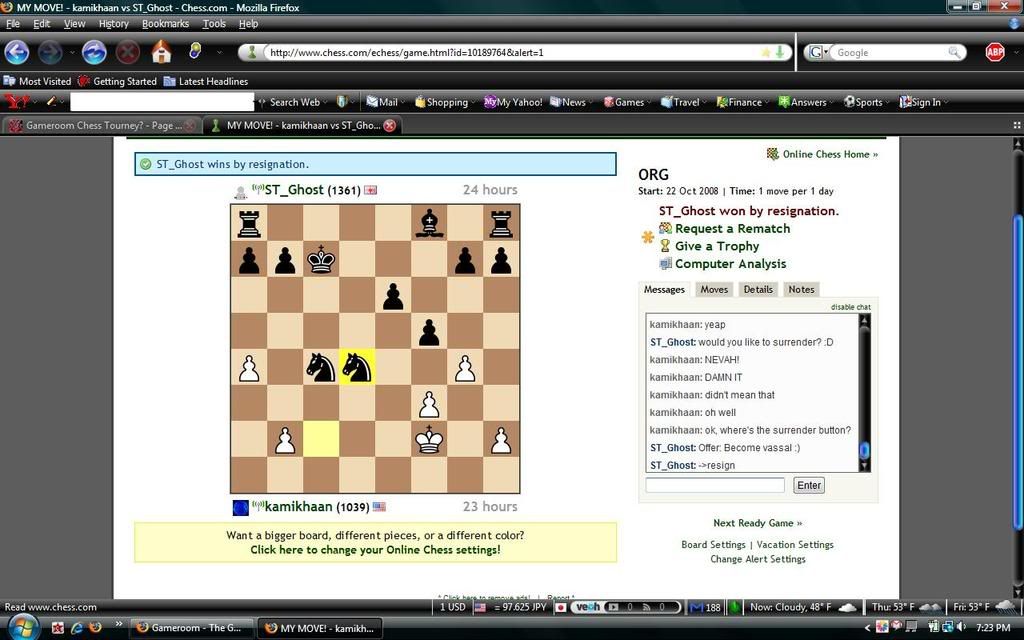
Task: Go to the browser Home icon
Action: [x=161, y=52]
